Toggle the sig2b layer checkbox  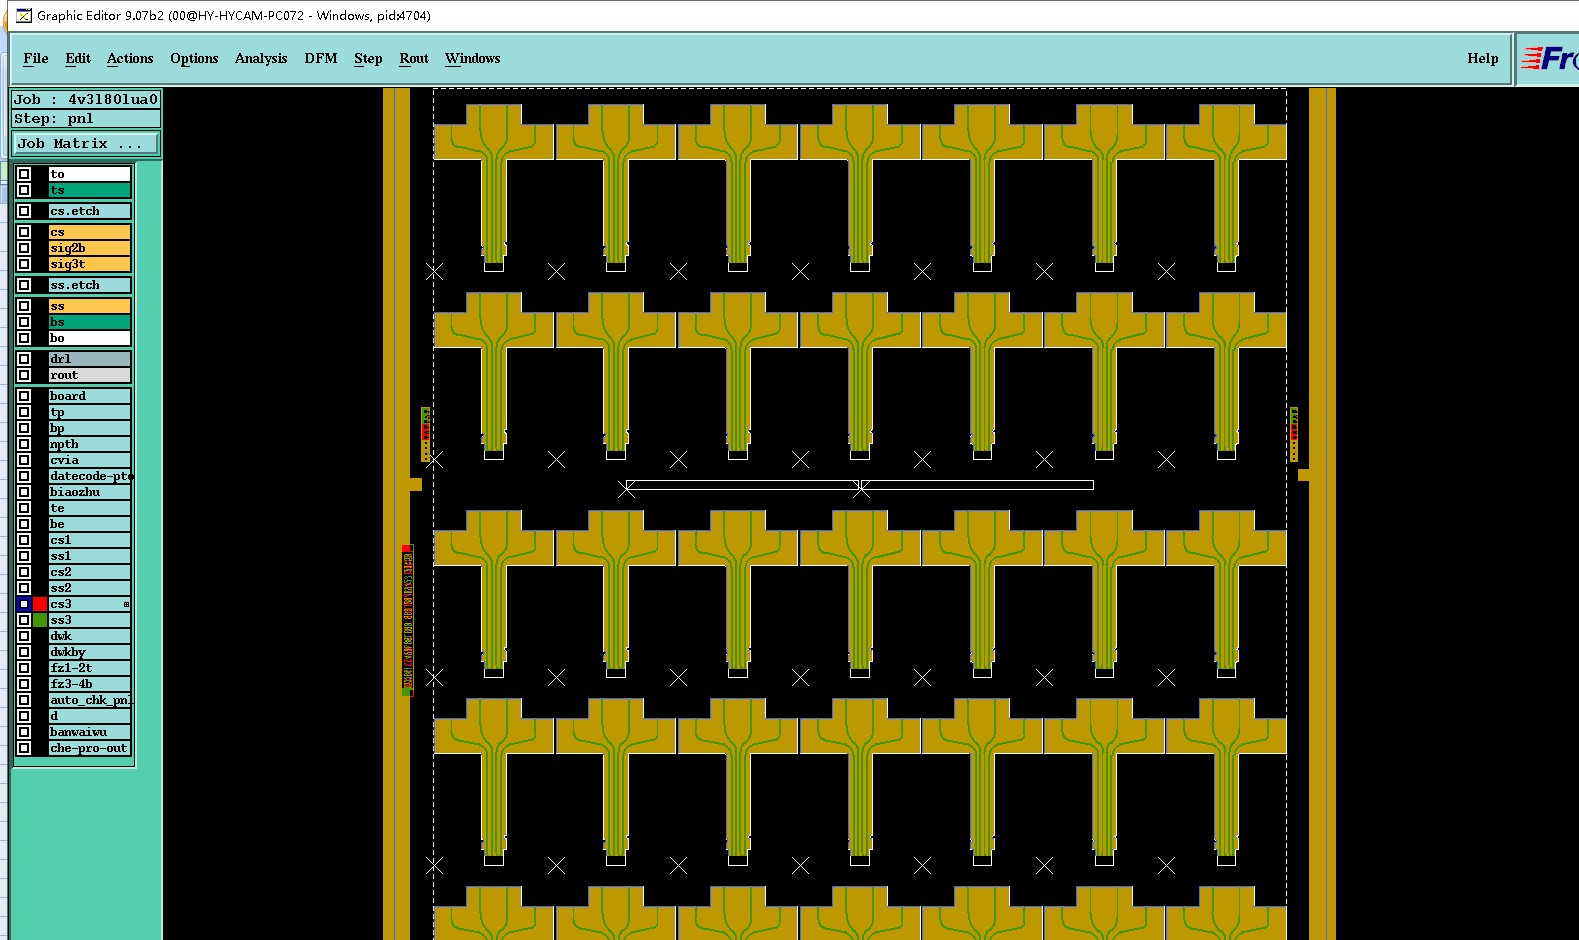tap(24, 248)
